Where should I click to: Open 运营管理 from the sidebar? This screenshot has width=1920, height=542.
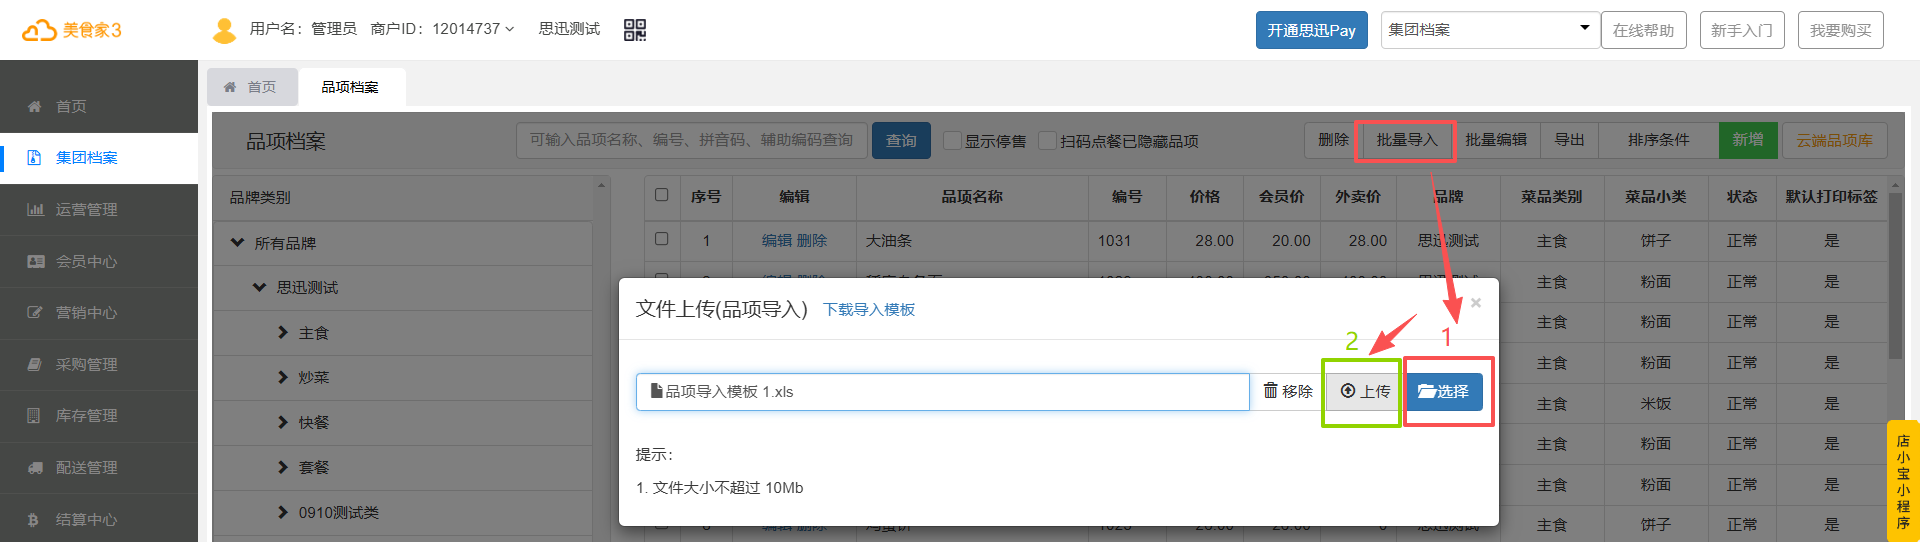[86, 210]
